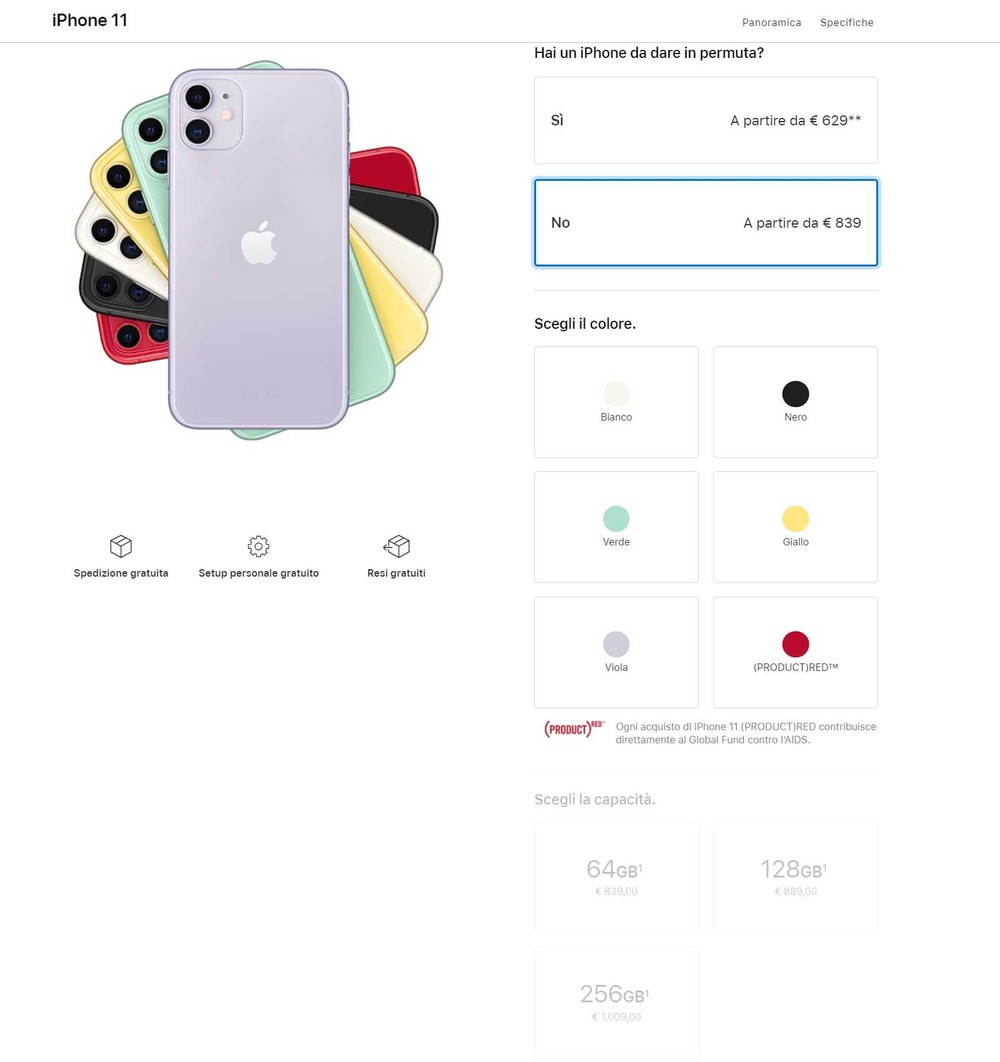Choose 64GB capacity at € 839,00
1000x1062 pixels.
pyautogui.click(x=617, y=878)
